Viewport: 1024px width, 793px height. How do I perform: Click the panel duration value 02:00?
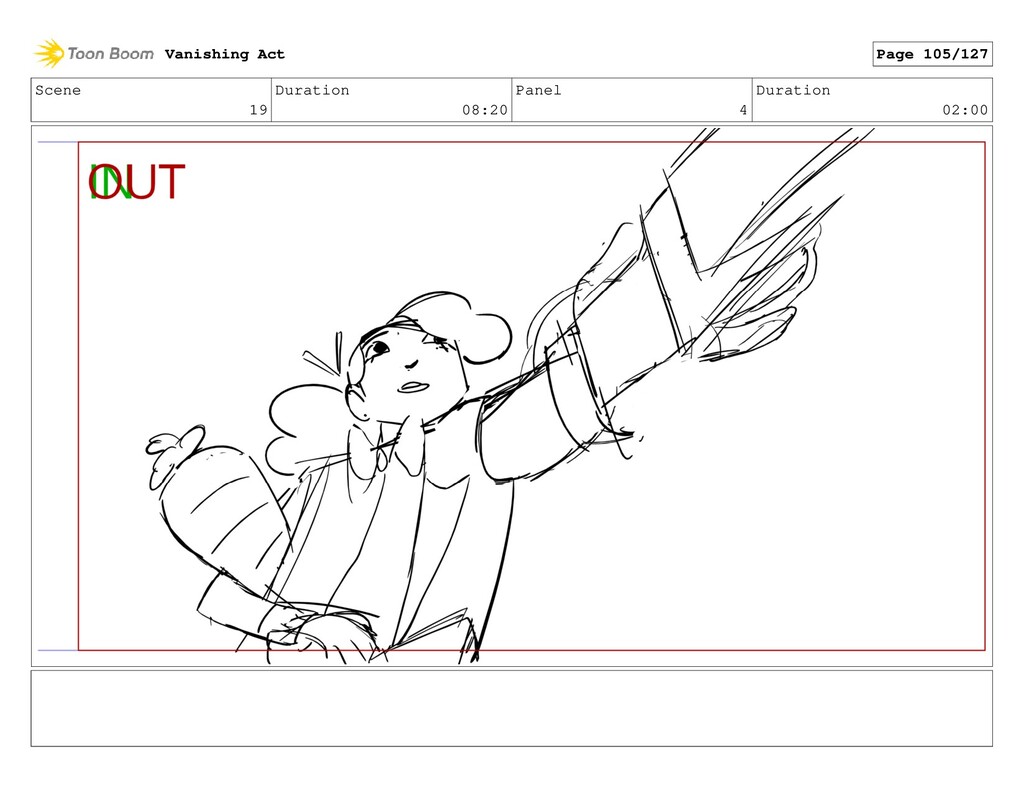(965, 110)
